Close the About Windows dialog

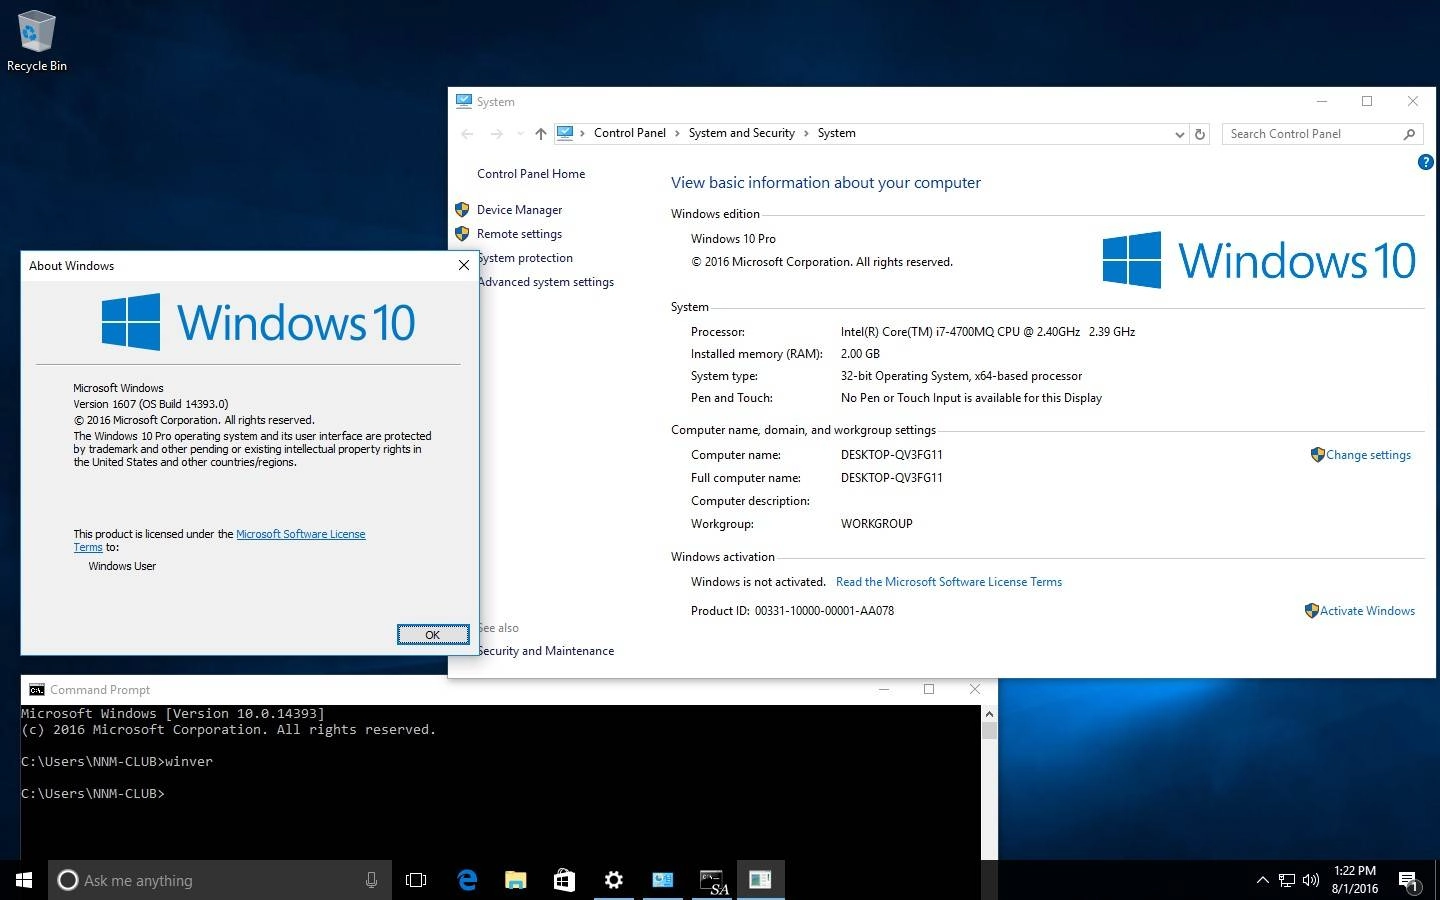tap(463, 265)
